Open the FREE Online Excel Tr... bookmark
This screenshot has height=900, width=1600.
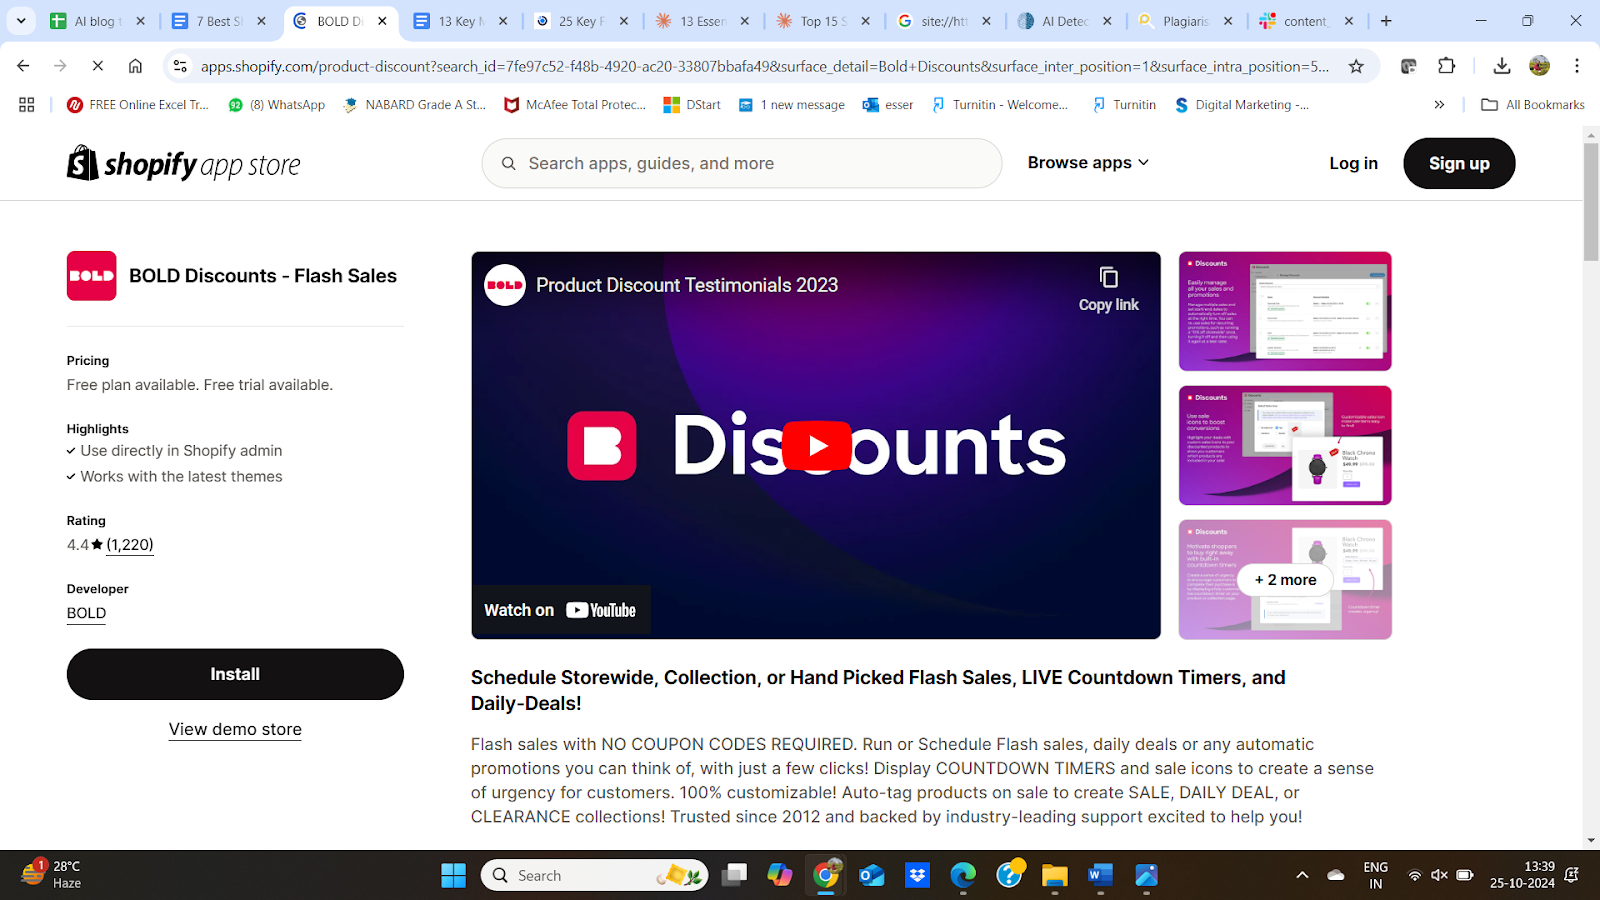point(138,104)
